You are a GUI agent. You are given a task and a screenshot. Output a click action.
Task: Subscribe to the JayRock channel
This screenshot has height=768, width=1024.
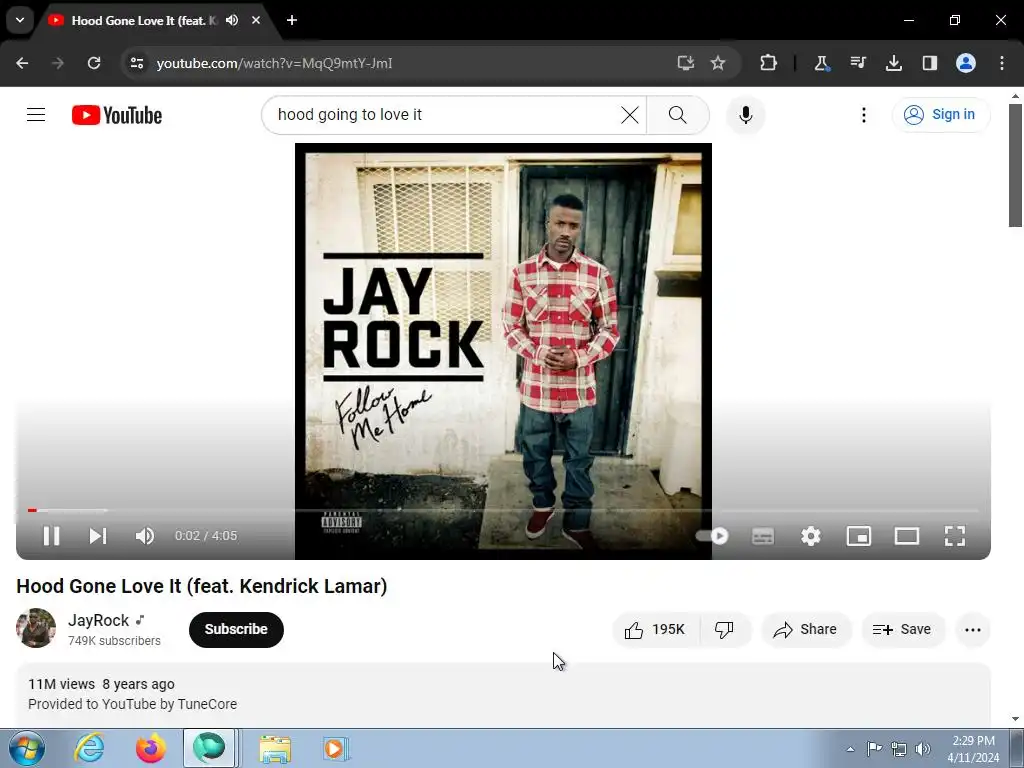pyautogui.click(x=236, y=630)
